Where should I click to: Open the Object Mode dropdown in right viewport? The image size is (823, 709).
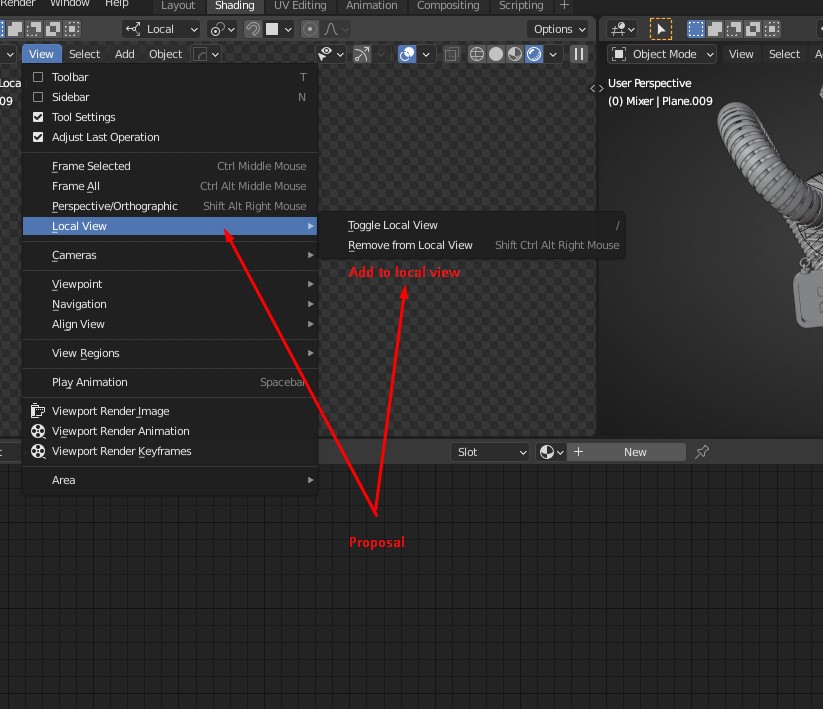662,54
